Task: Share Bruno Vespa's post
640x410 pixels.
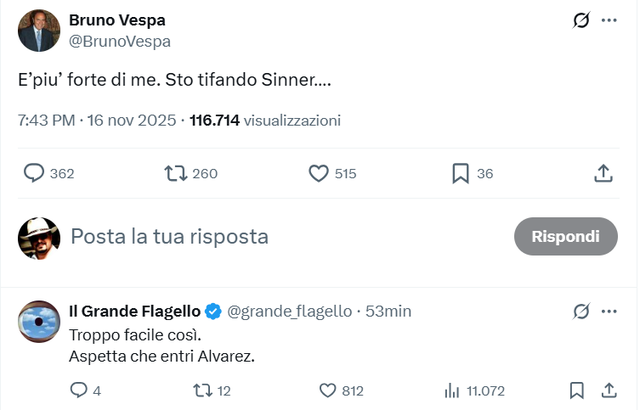Action: 603,173
